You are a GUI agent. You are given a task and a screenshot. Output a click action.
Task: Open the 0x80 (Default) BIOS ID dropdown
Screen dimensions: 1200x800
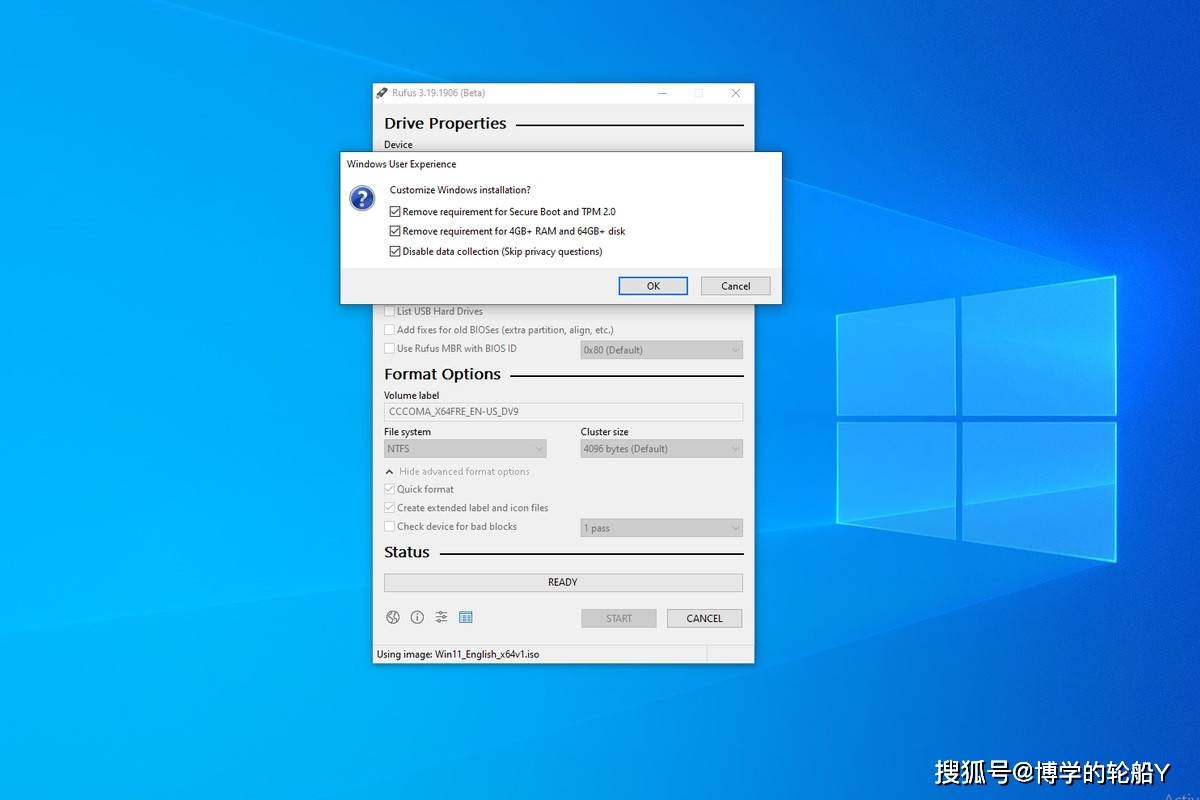662,350
